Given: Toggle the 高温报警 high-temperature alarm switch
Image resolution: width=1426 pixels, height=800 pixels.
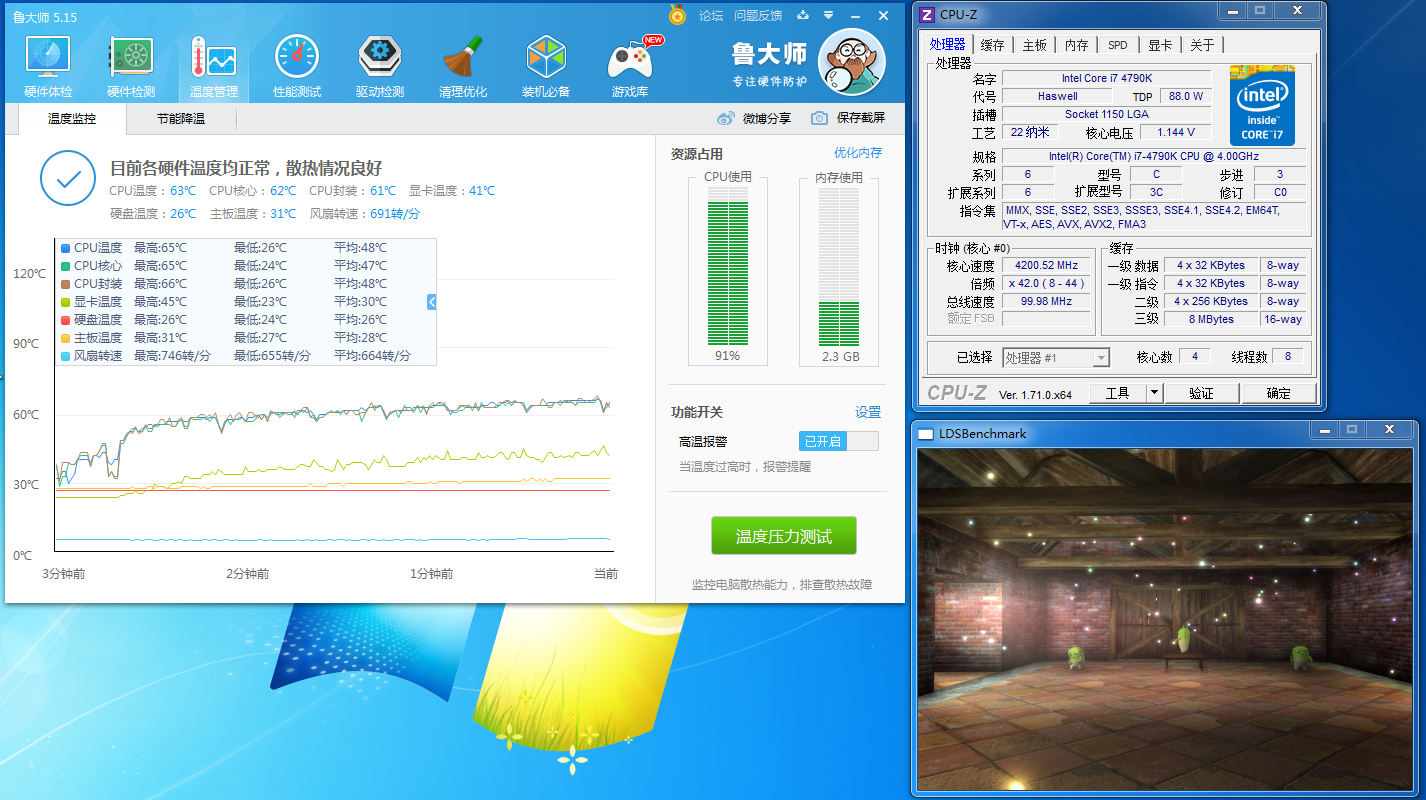Looking at the screenshot, I should click(x=839, y=441).
